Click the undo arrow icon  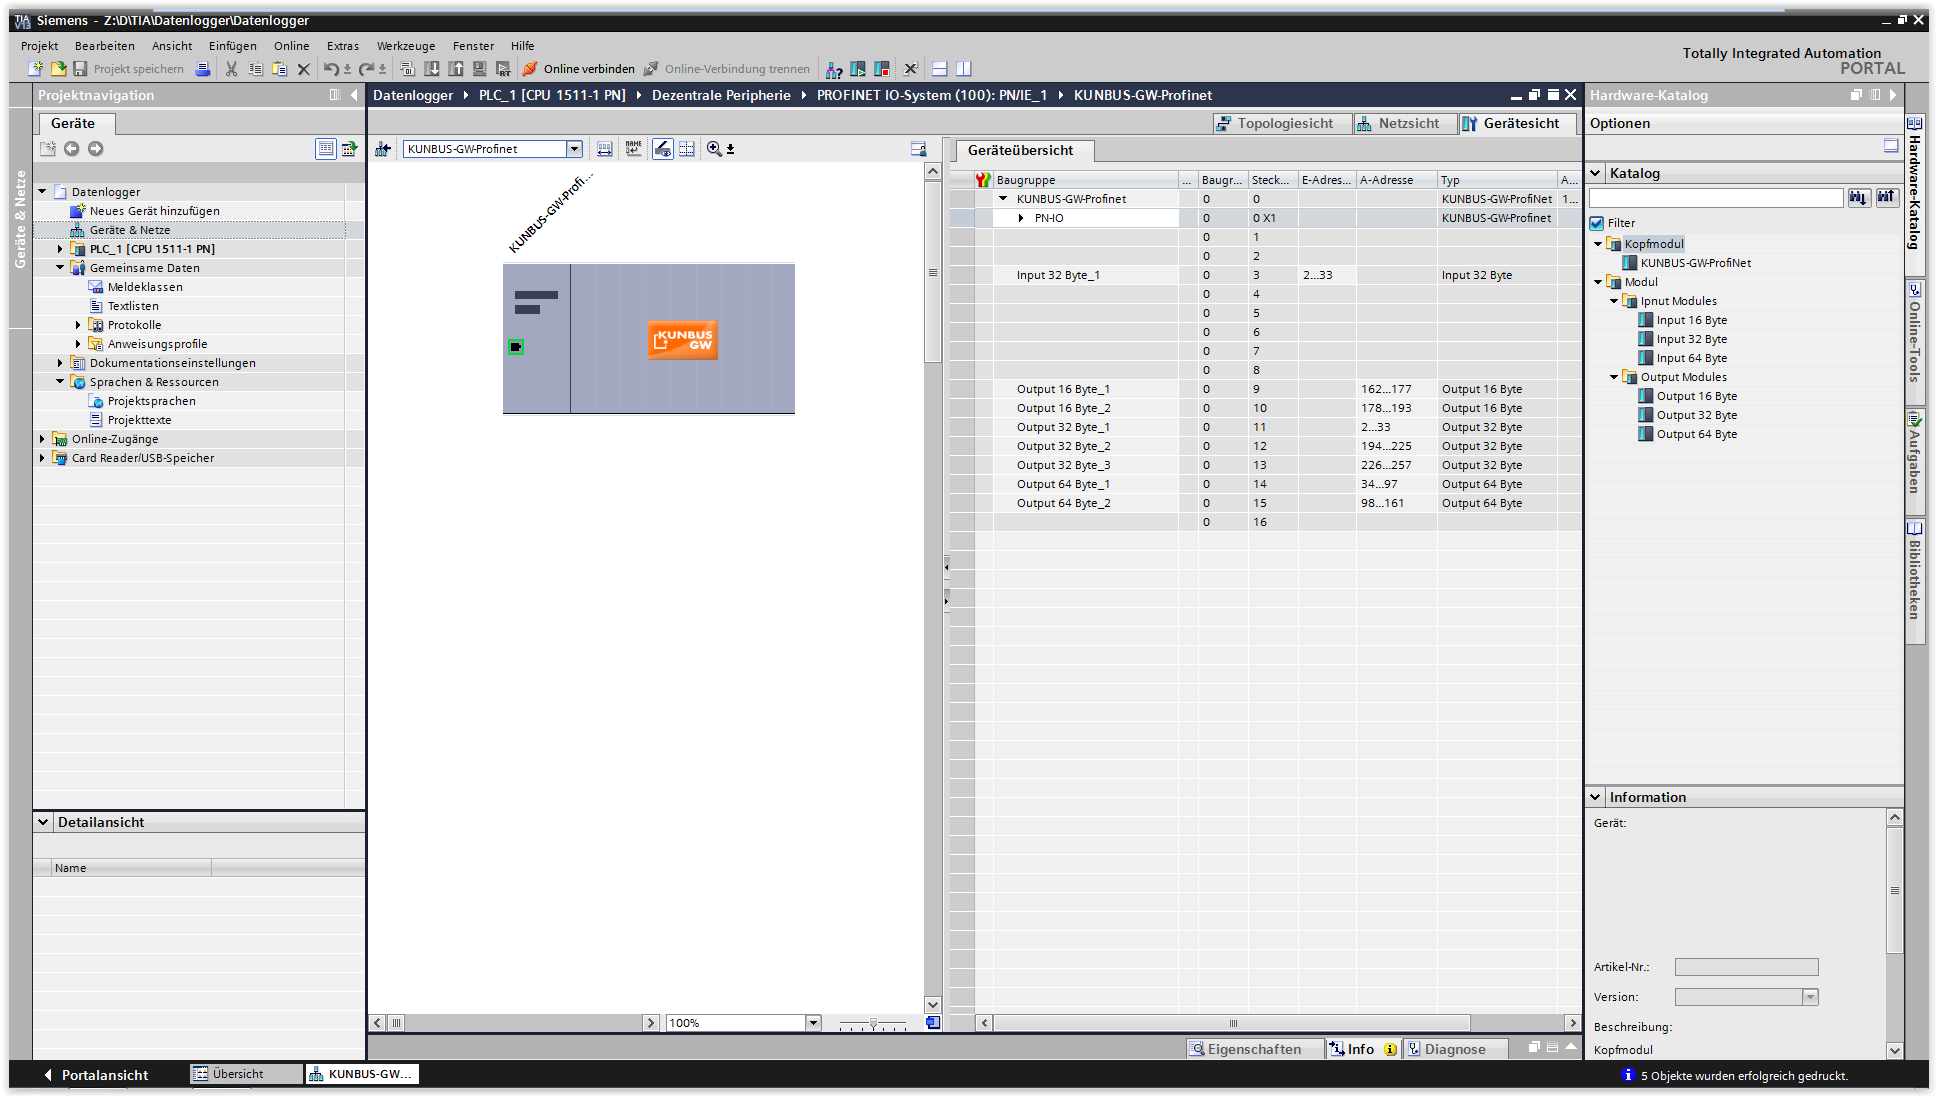tap(331, 69)
